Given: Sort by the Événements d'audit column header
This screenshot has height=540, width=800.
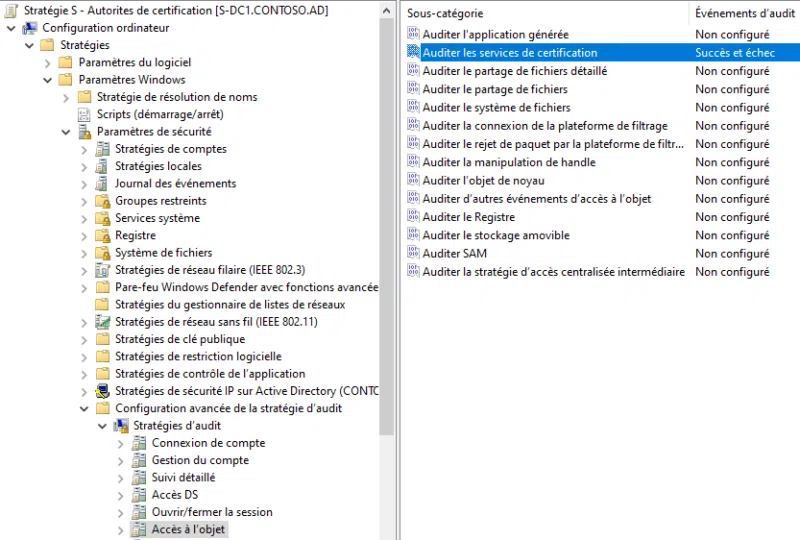Looking at the screenshot, I should click(x=744, y=13).
